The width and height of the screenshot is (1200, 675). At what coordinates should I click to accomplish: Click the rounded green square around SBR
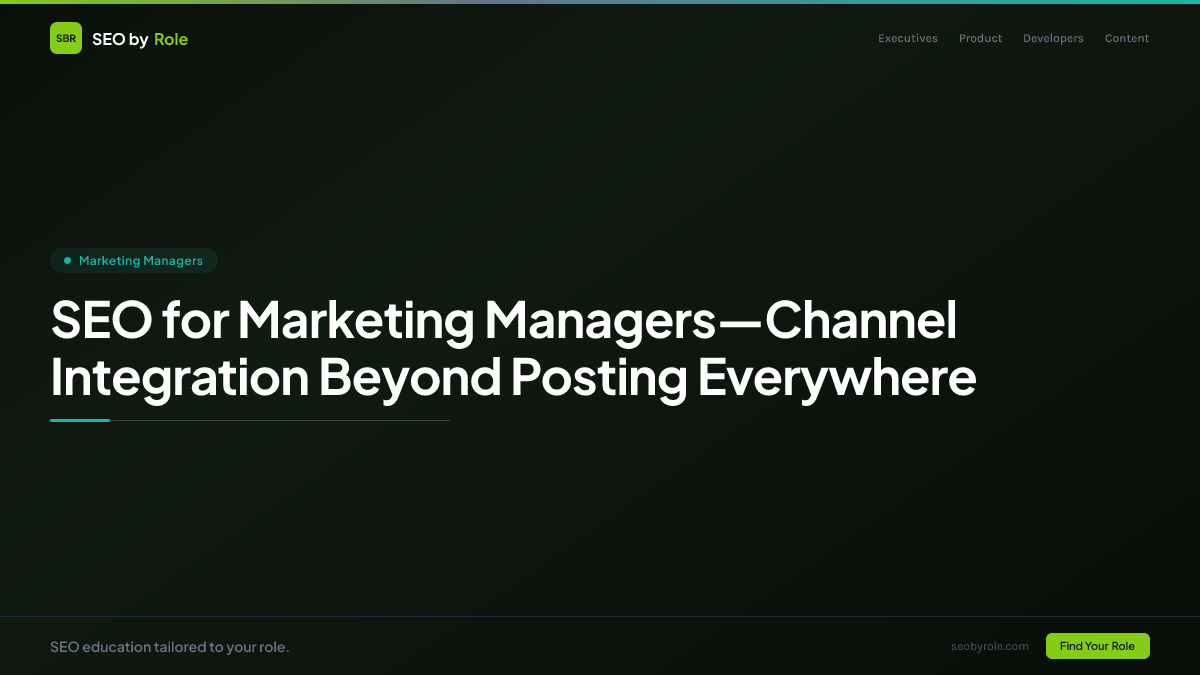click(x=66, y=38)
